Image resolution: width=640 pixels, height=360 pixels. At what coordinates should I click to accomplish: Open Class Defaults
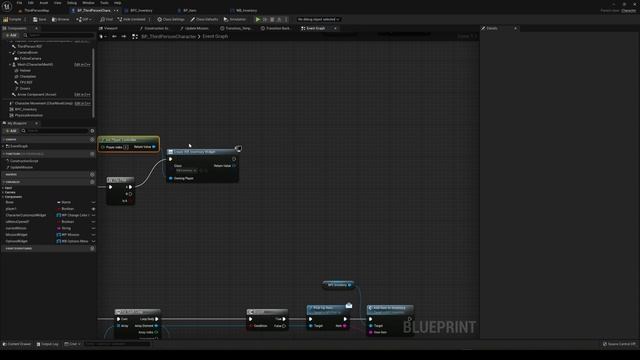click(204, 19)
